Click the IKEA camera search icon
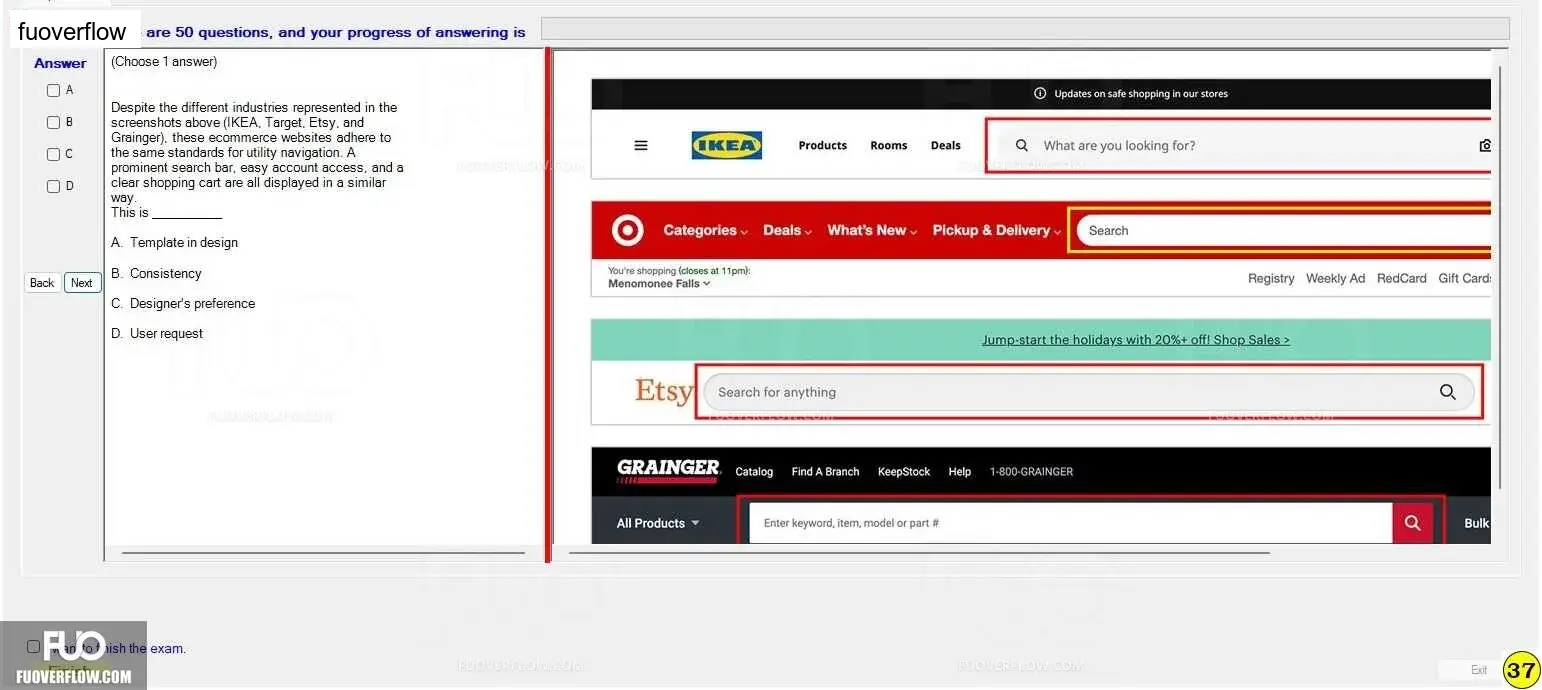This screenshot has height=690, width=1542. [1485, 145]
